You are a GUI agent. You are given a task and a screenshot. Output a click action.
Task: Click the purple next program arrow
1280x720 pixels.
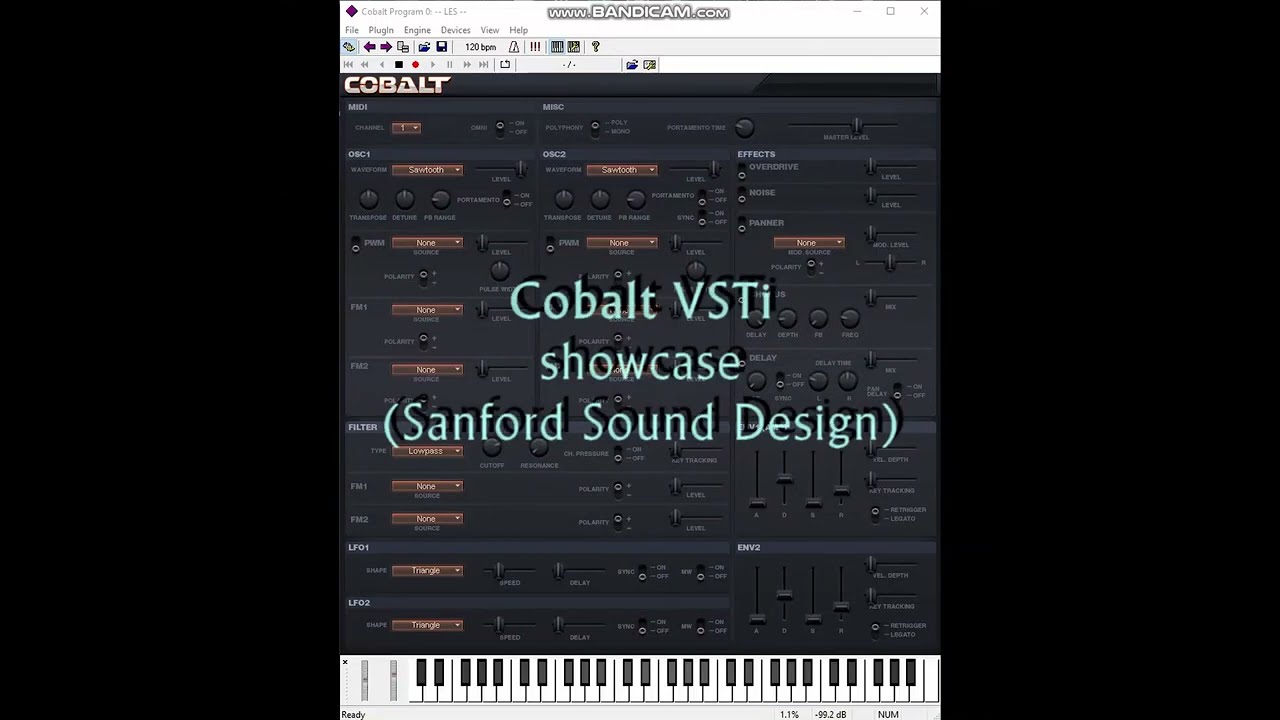[x=386, y=47]
